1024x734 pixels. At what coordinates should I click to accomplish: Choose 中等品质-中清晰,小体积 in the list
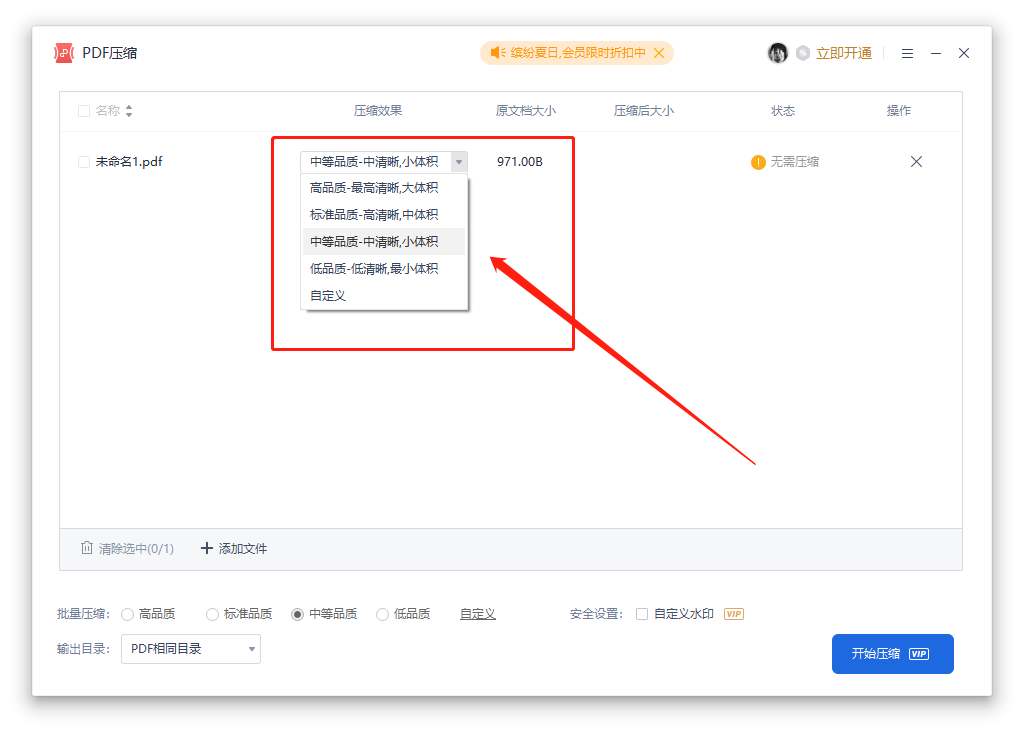tap(384, 242)
